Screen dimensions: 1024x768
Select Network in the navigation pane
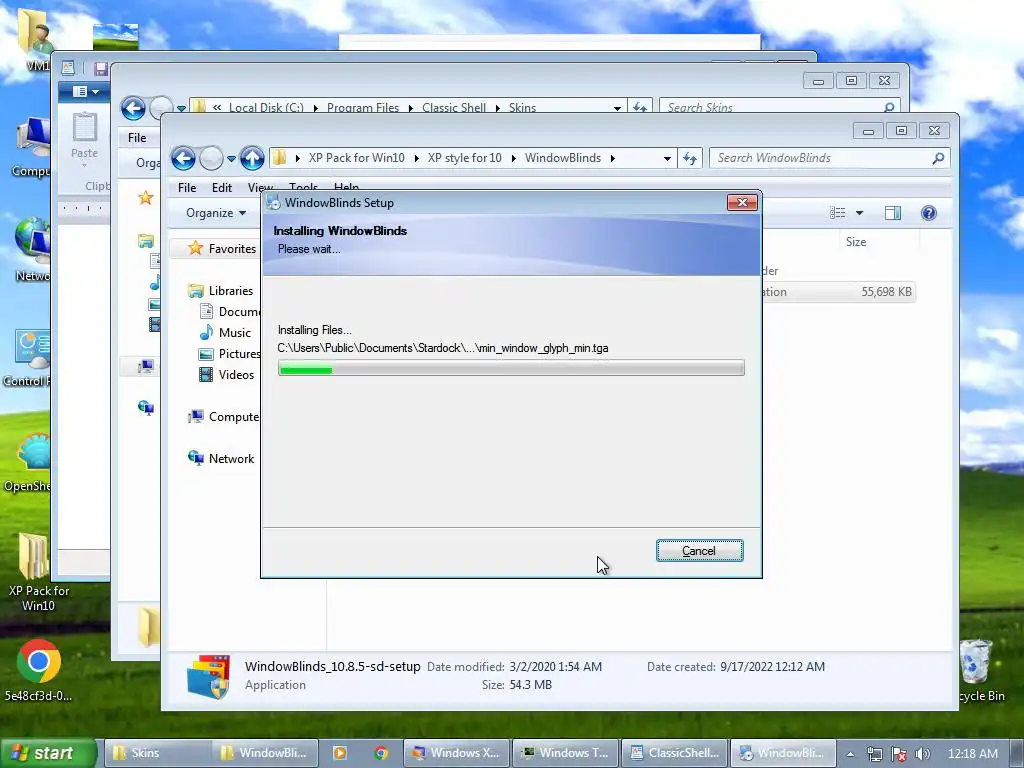pos(221,458)
